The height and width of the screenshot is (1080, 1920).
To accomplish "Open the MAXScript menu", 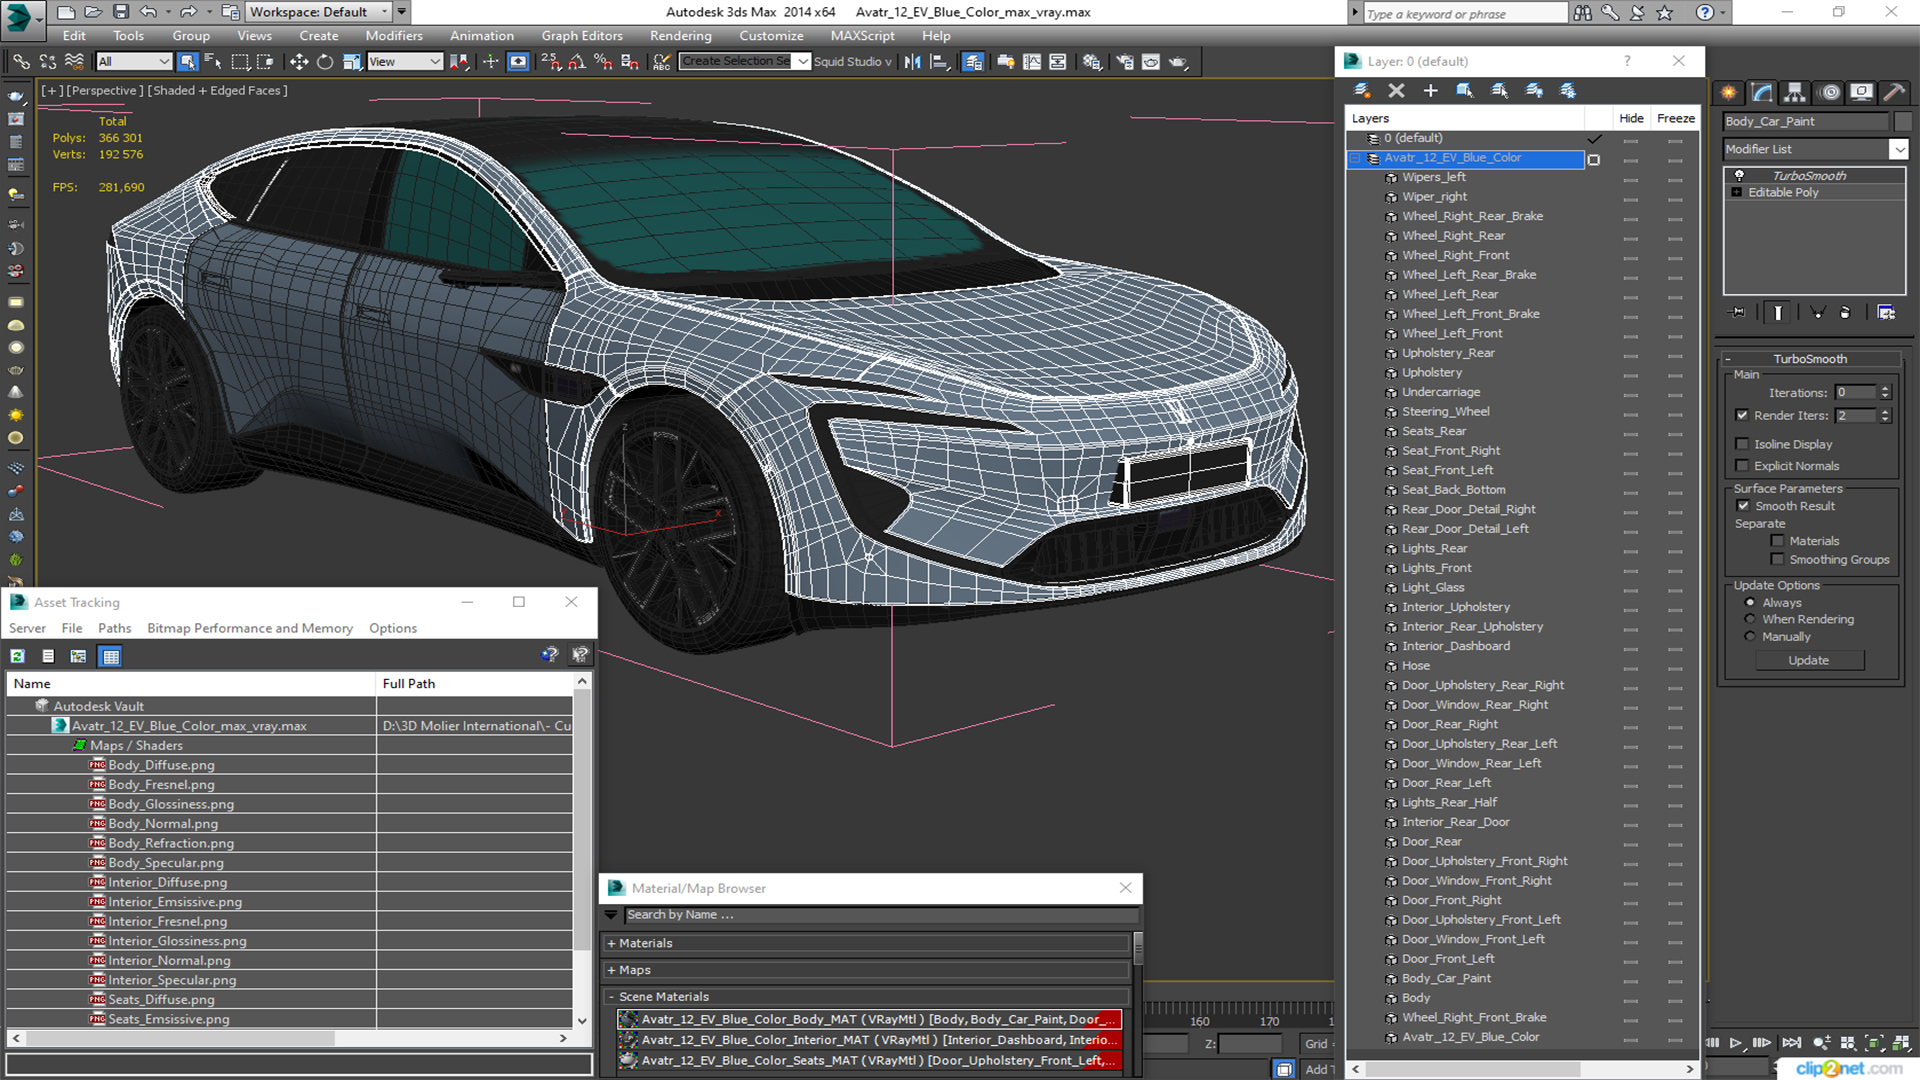I will 863,36.
